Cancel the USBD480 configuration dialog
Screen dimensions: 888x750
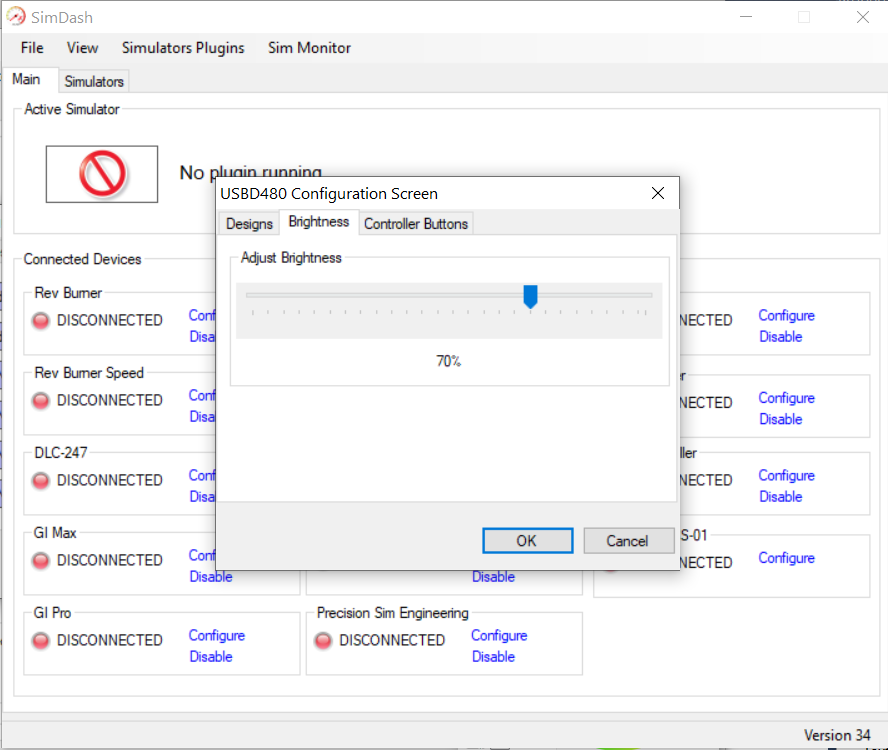(627, 541)
